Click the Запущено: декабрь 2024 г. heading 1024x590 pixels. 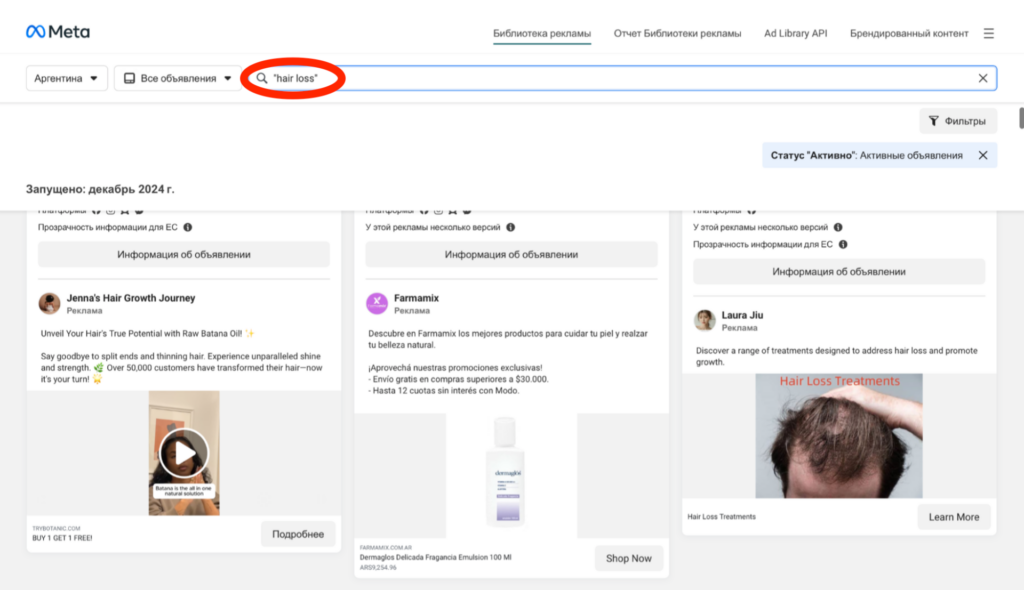[100, 189]
